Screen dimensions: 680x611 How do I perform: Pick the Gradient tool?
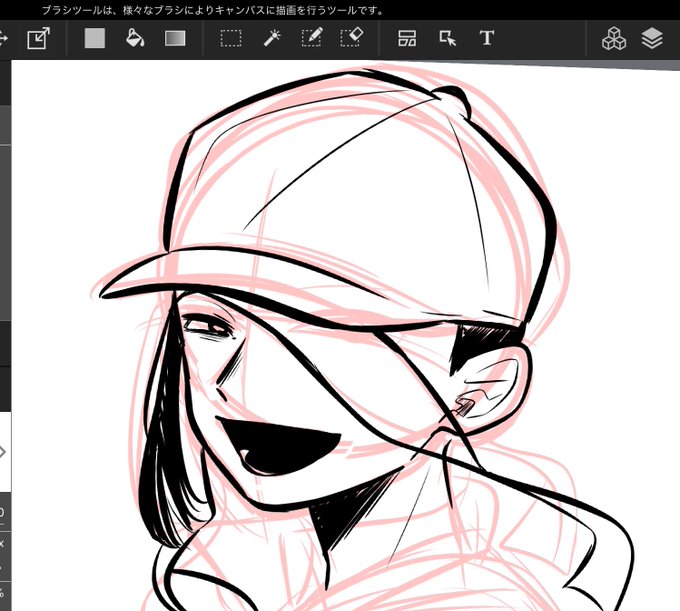175,38
